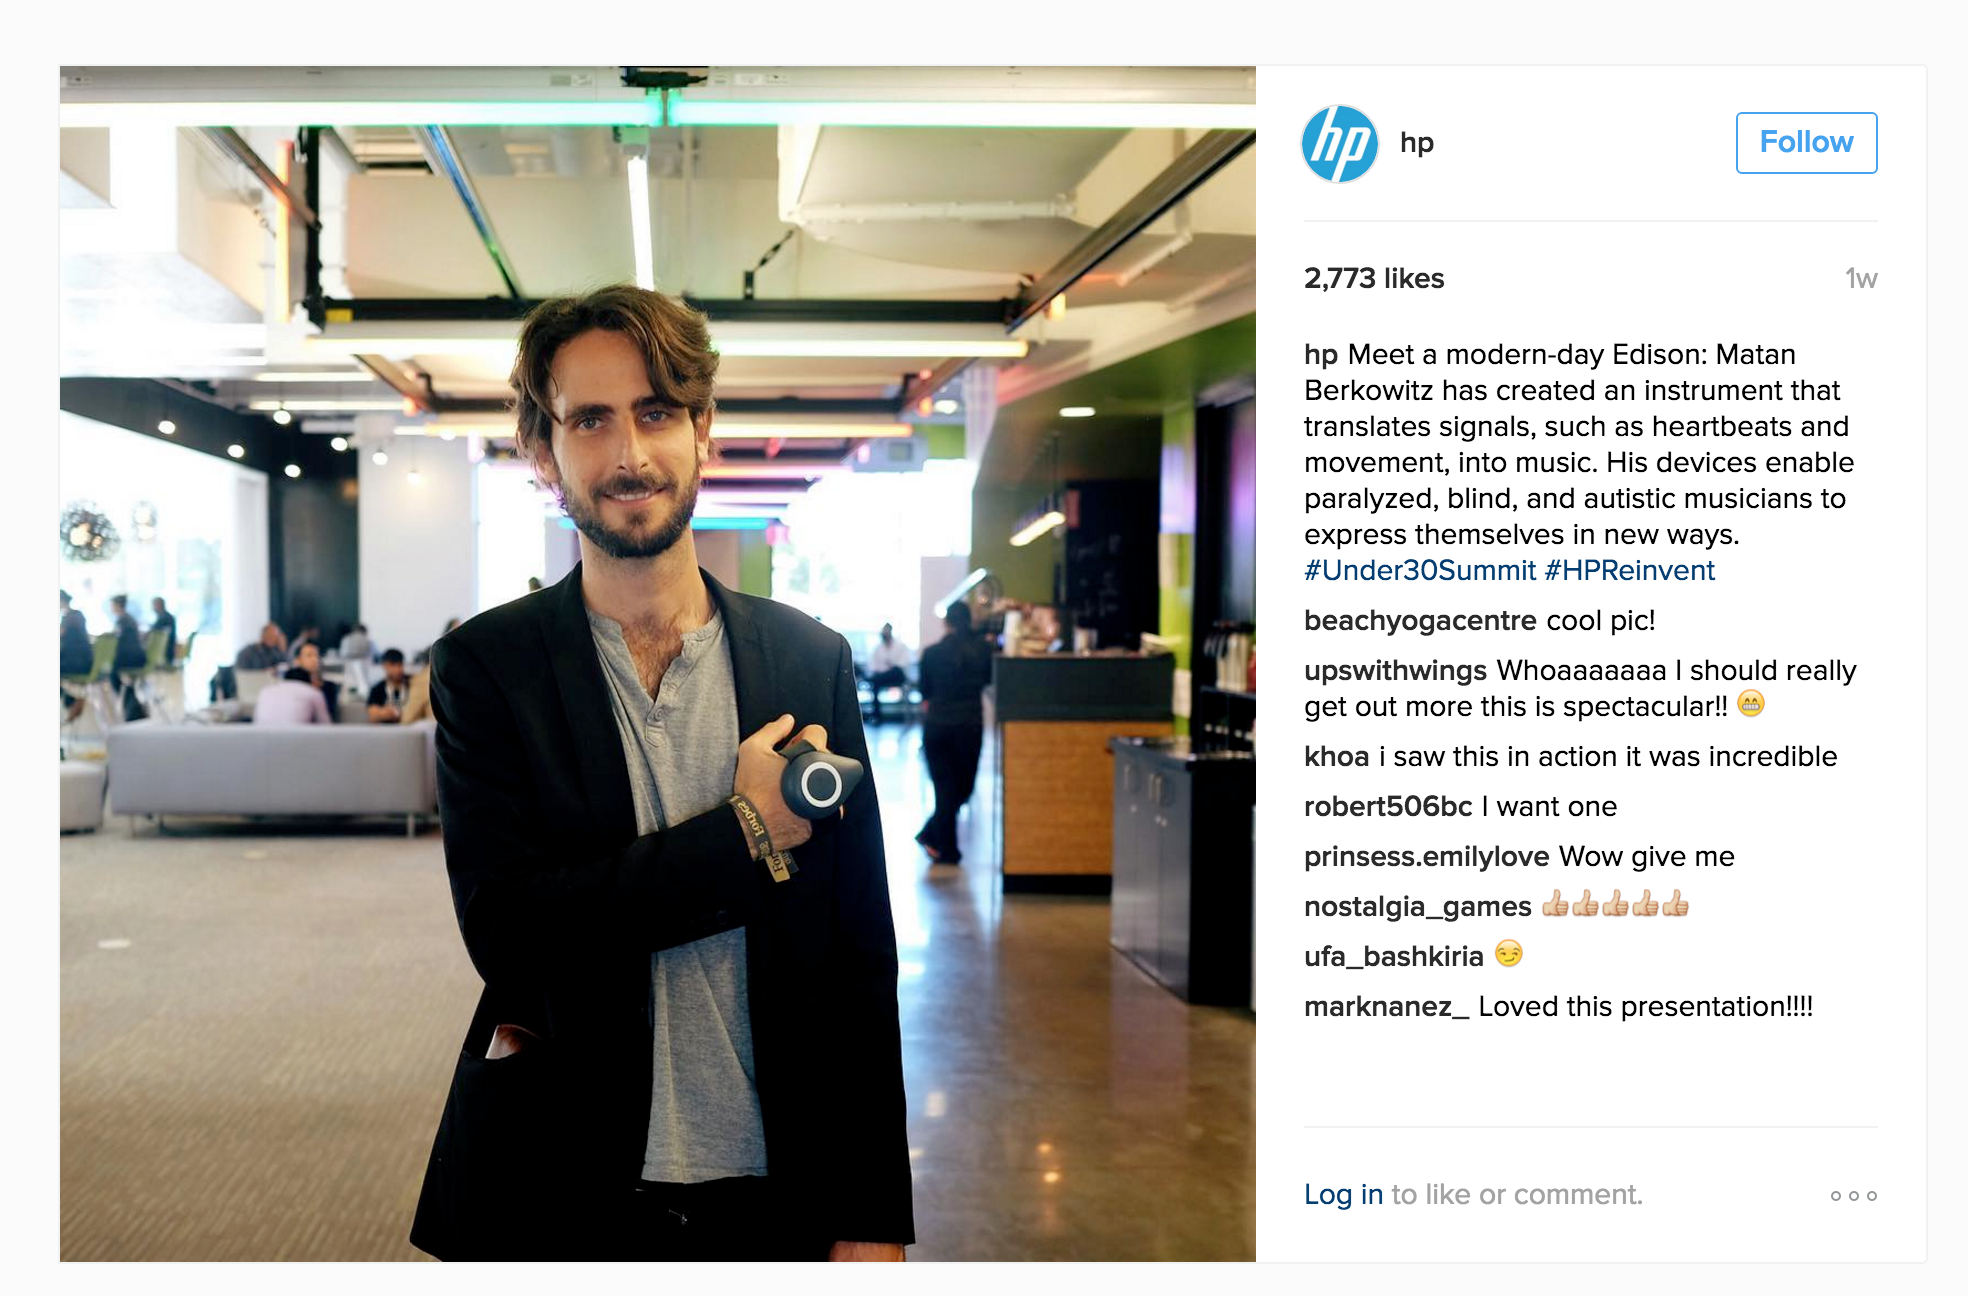Click the Log in link
Screen dimensions: 1968x1296
coord(1343,1194)
